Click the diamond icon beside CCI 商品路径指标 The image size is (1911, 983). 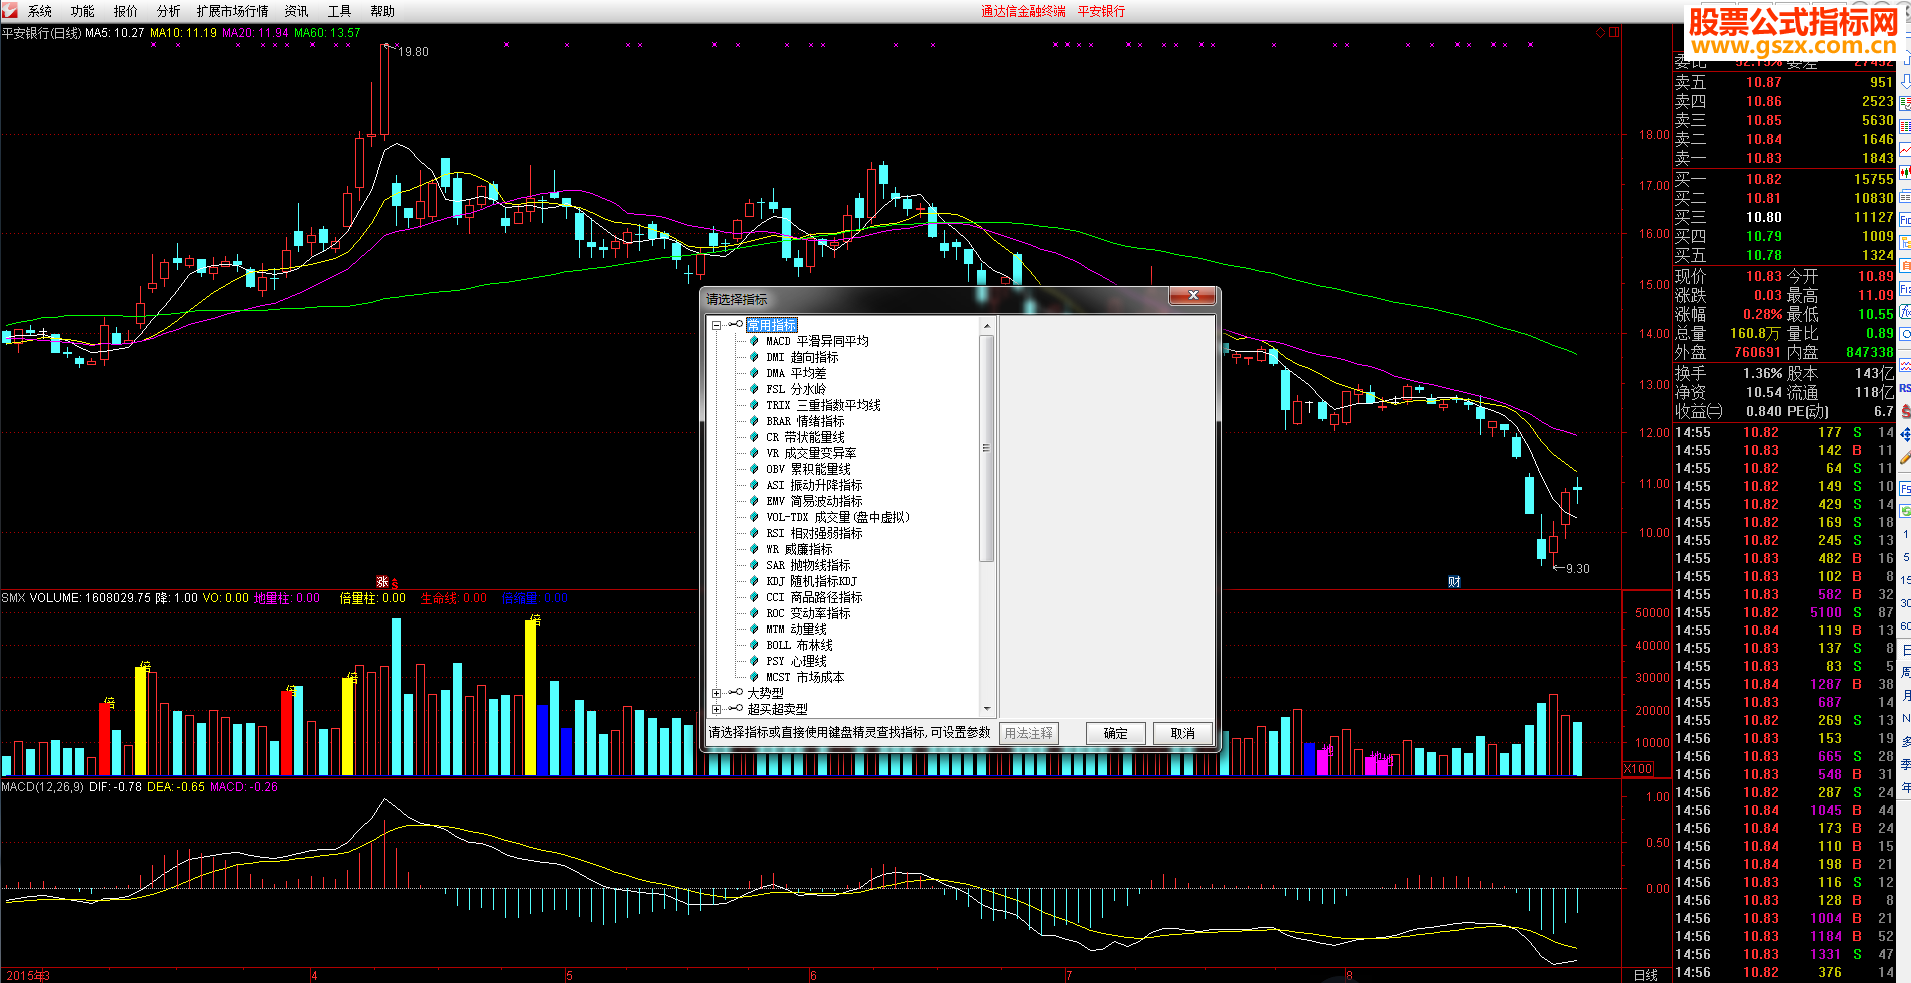pyautogui.click(x=754, y=597)
